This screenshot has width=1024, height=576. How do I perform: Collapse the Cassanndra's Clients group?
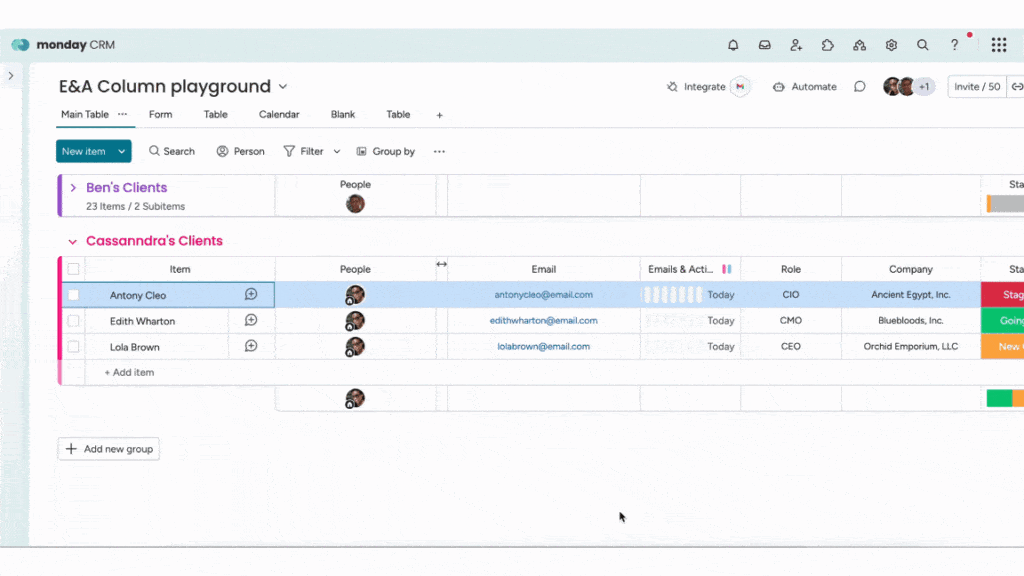coord(72,242)
